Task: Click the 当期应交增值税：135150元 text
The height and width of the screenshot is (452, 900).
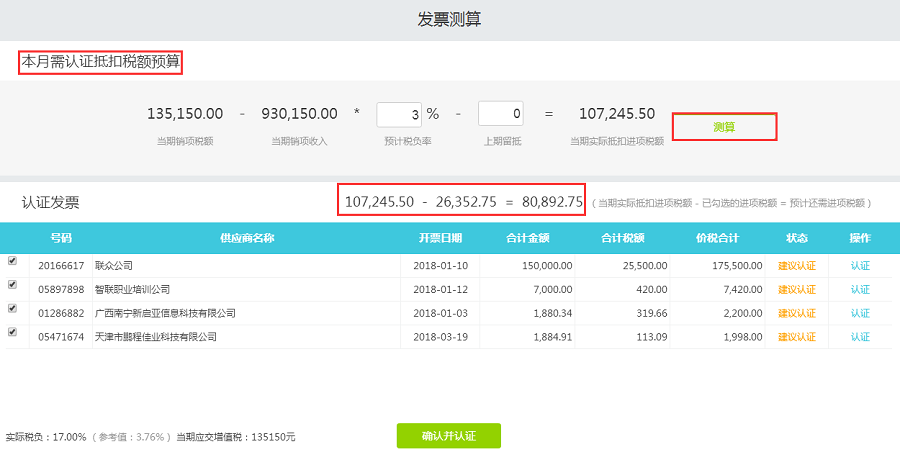Action: coord(236,437)
